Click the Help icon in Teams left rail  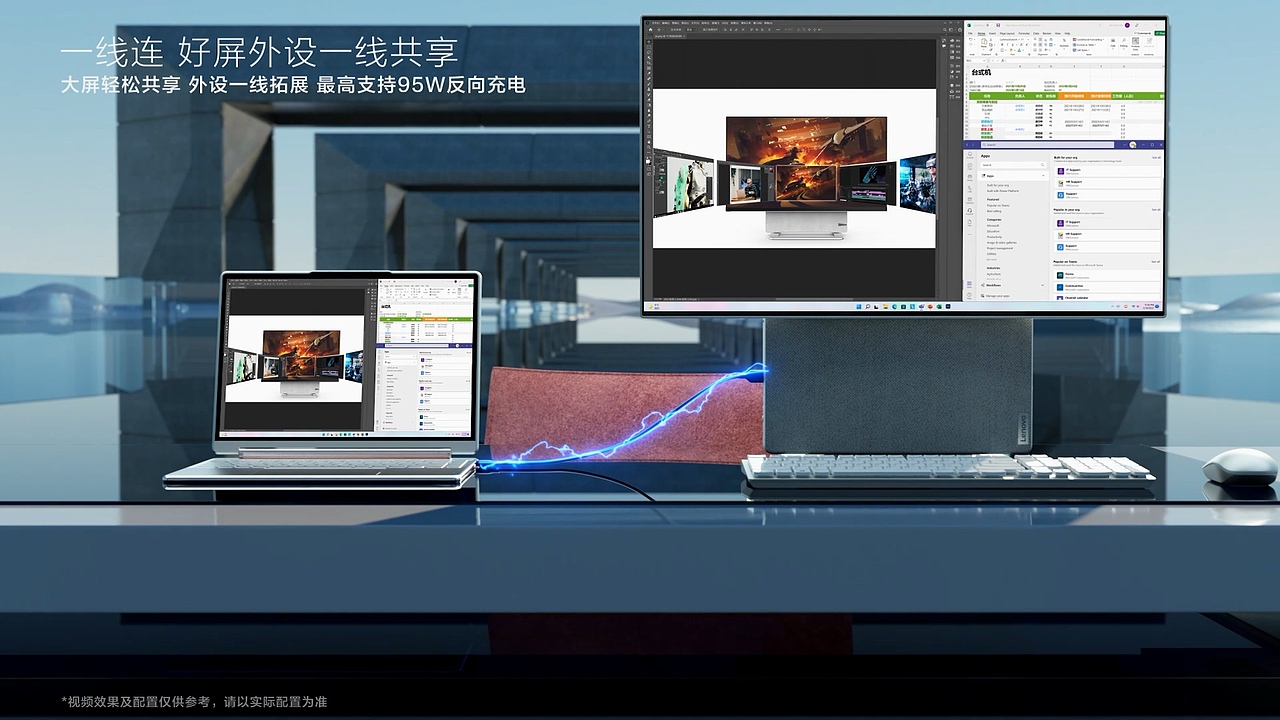(x=969, y=296)
